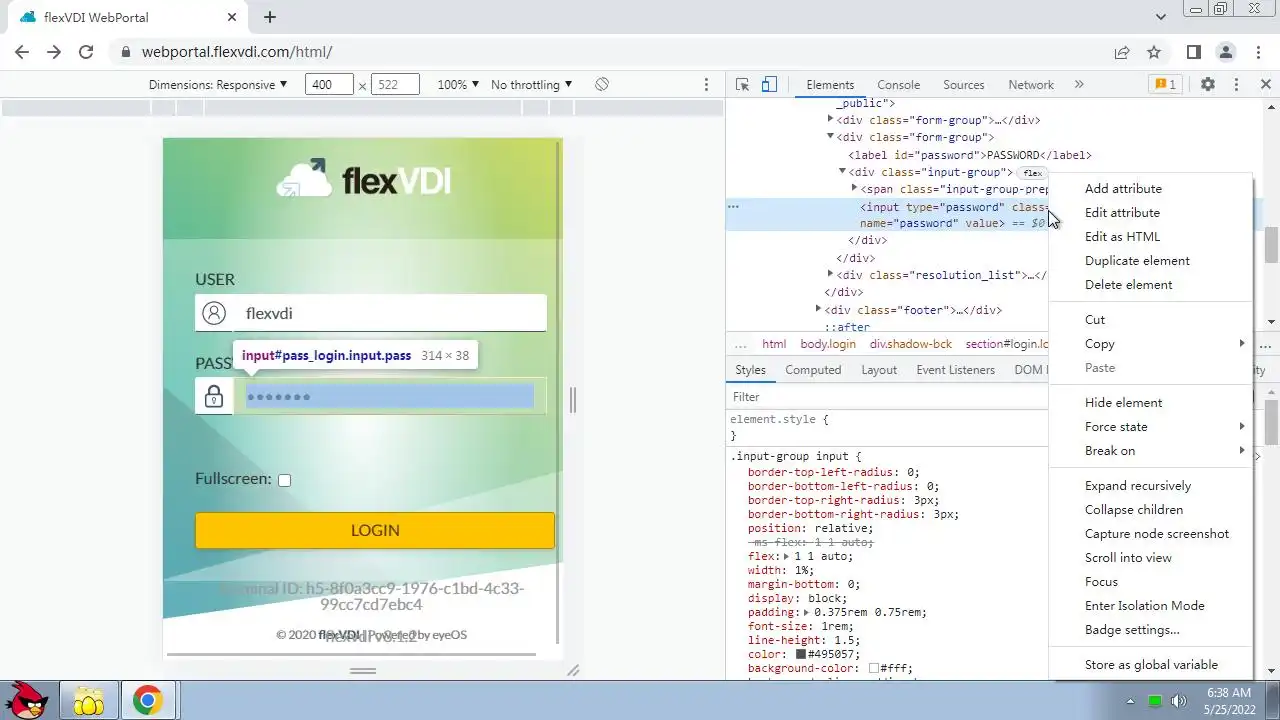Viewport: 1280px width, 720px height.
Task: Collapse the input-group div node
Action: (x=842, y=172)
